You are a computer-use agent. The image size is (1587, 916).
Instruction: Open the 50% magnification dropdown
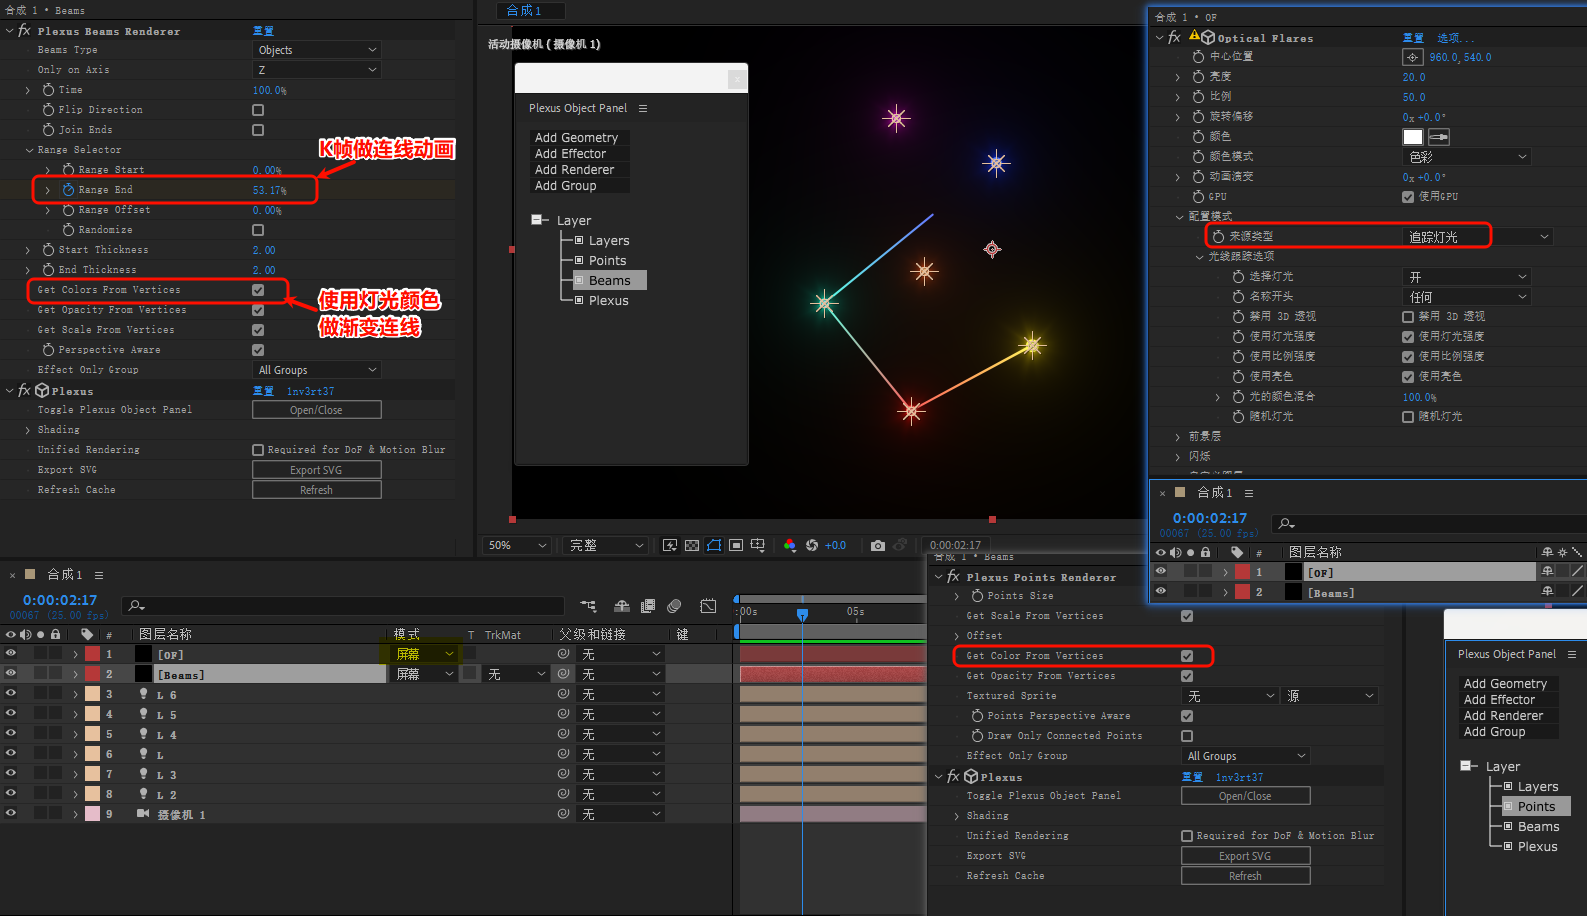517,545
